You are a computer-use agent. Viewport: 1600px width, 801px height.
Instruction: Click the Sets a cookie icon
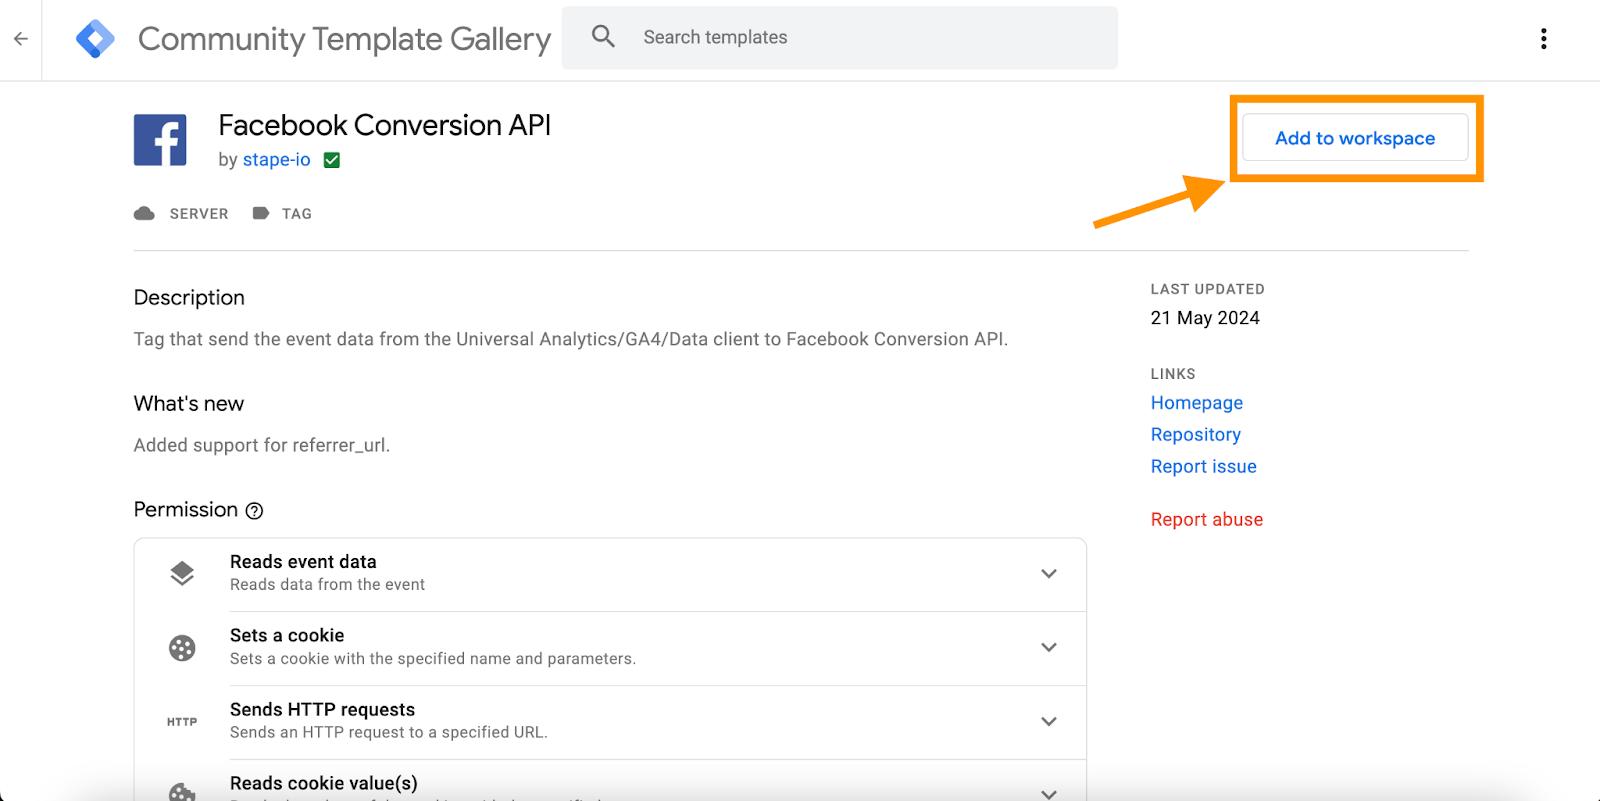(x=182, y=648)
